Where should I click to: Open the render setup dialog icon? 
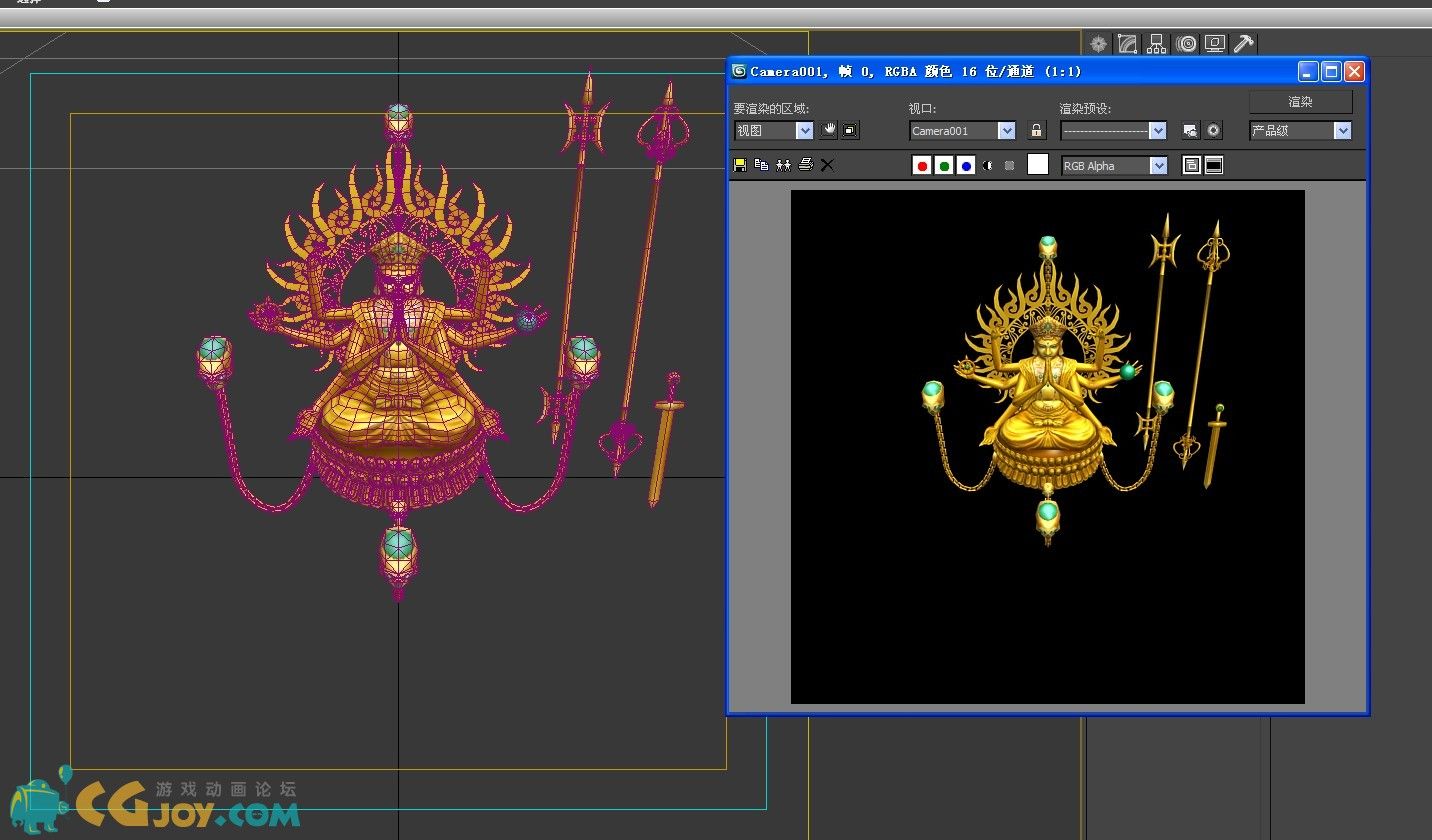(x=1190, y=130)
